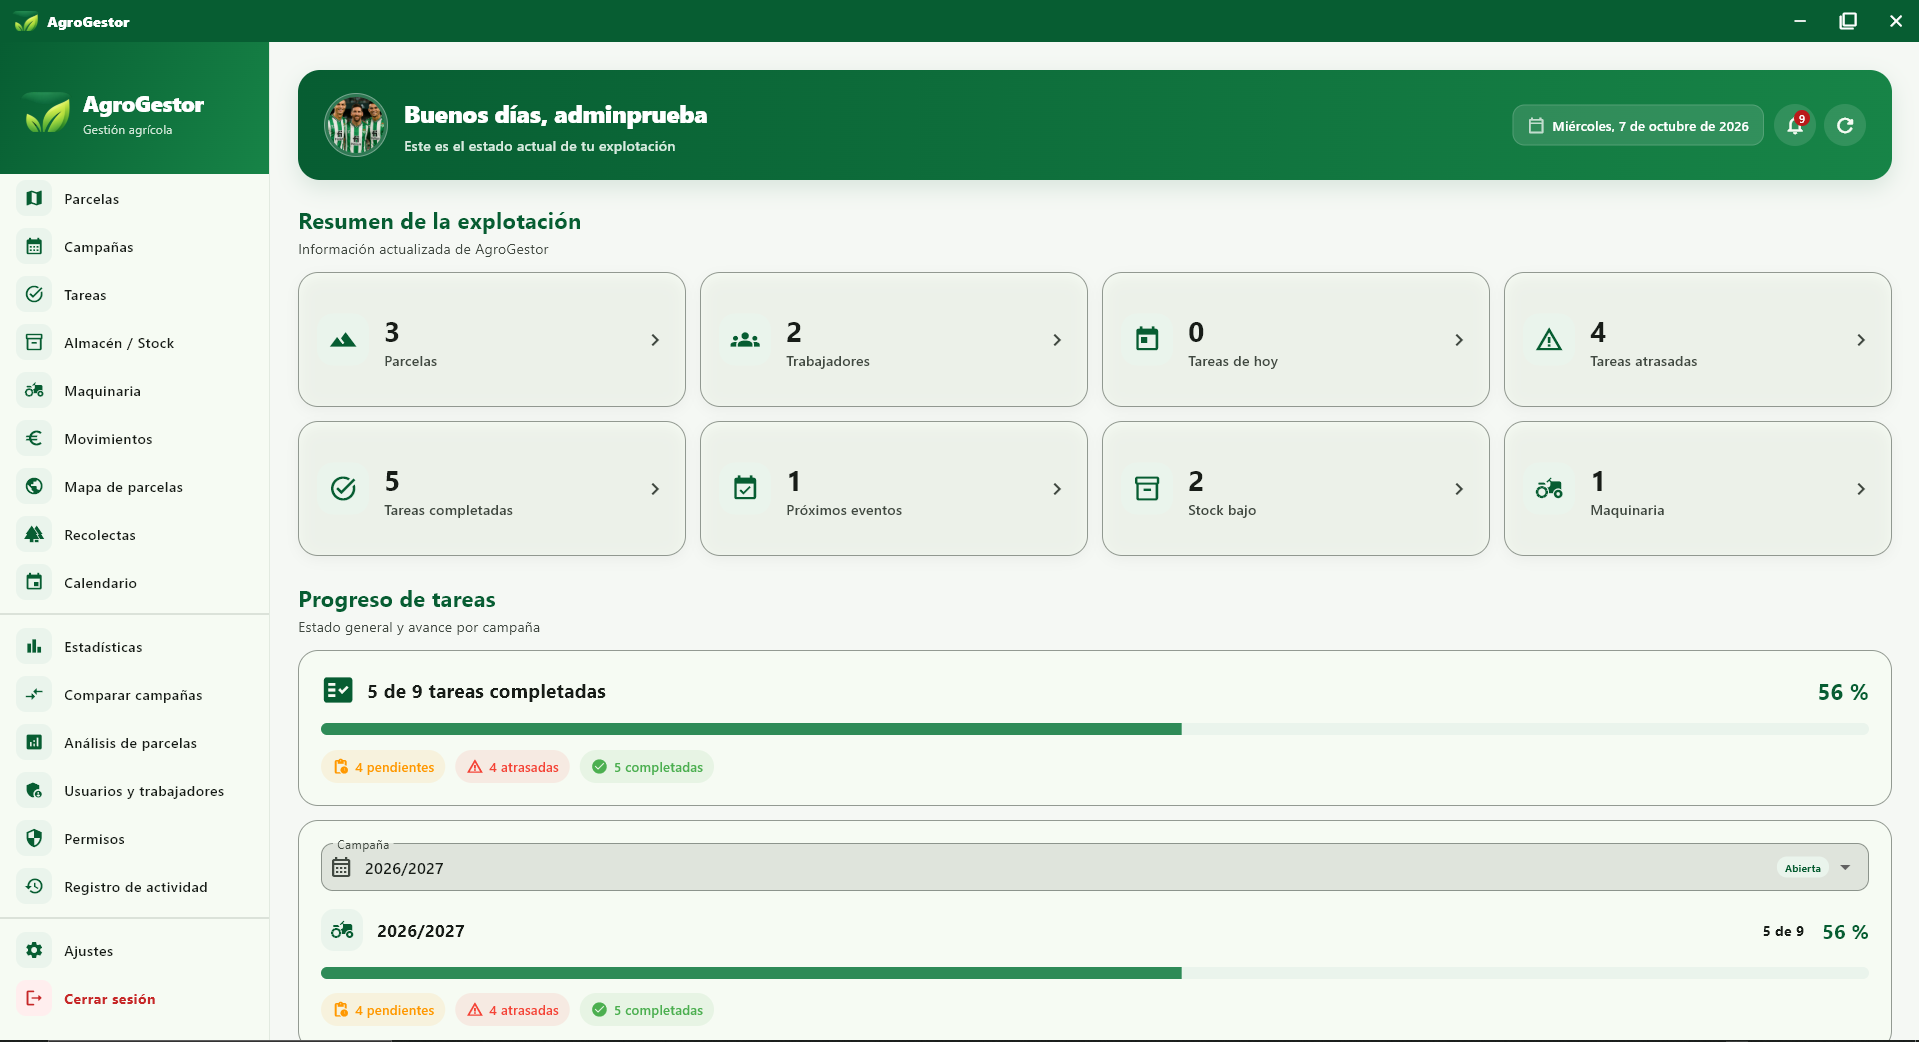Viewport: 1919px width, 1042px height.
Task: Click the tractor icon next to 2026/2027 row
Action: tap(342, 930)
